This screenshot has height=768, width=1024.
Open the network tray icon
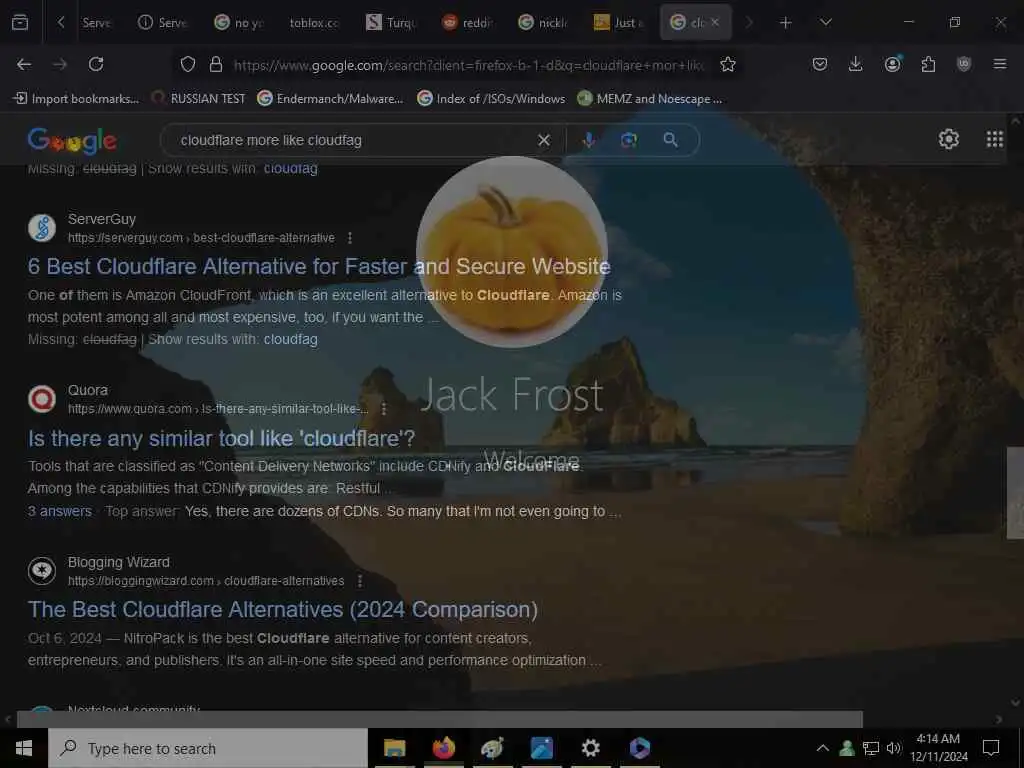(x=871, y=748)
